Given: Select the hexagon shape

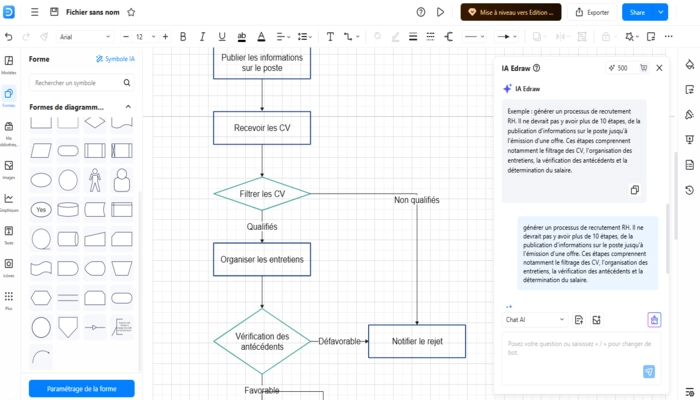Looking at the screenshot, I should pos(41,298).
